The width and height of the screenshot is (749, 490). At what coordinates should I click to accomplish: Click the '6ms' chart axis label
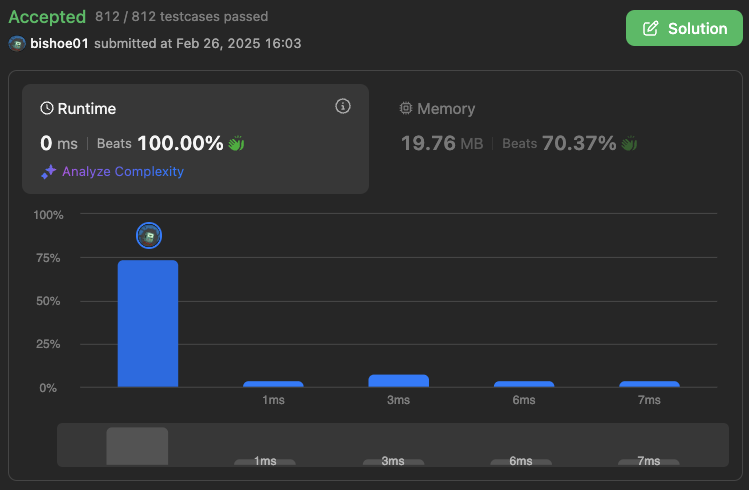524,400
